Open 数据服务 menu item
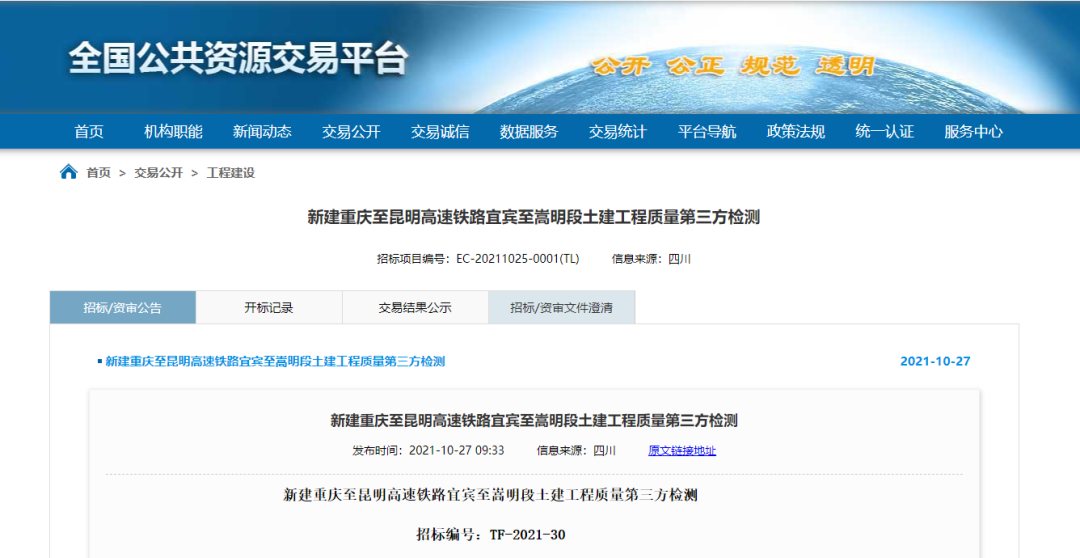The height and width of the screenshot is (558, 1080). click(529, 132)
